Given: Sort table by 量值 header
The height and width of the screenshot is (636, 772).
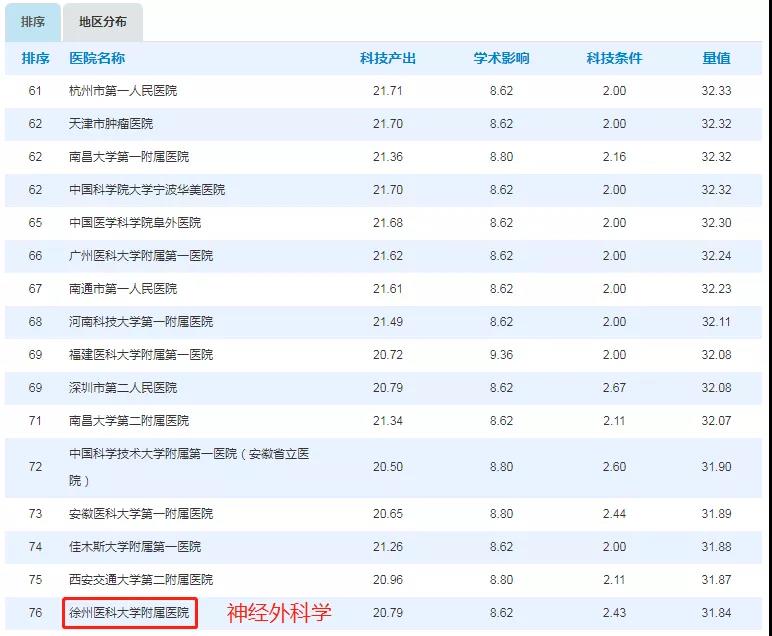Looking at the screenshot, I should (x=716, y=59).
